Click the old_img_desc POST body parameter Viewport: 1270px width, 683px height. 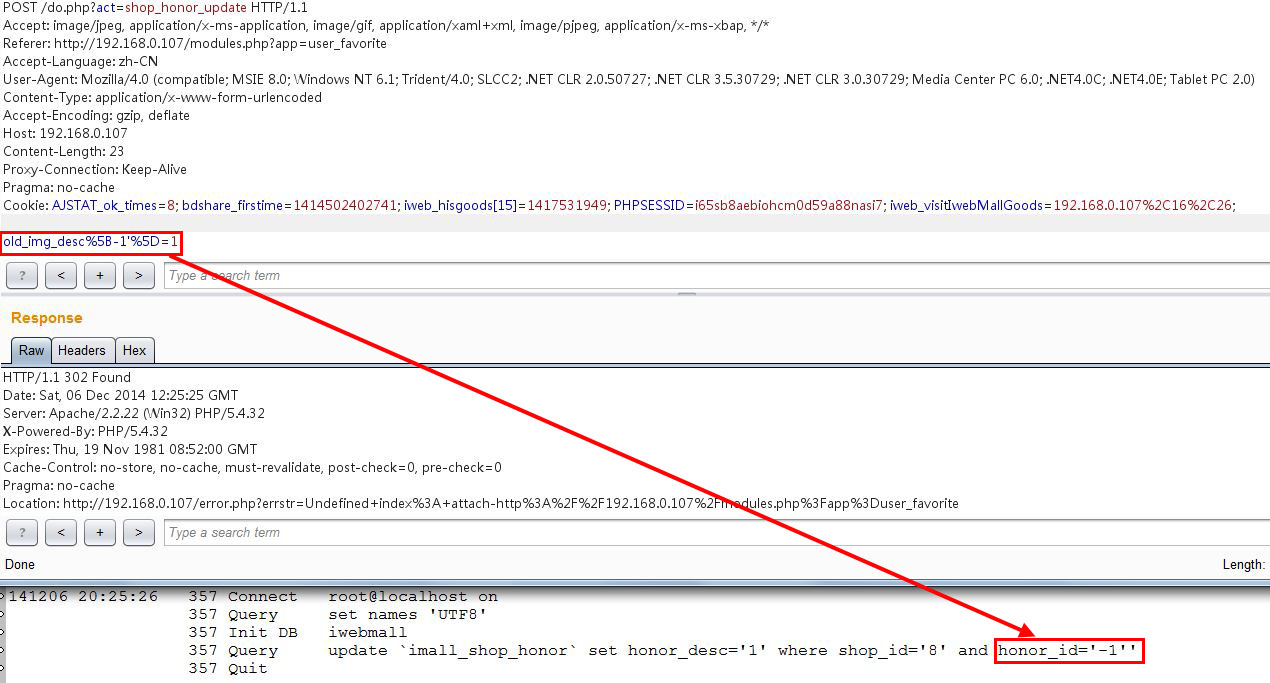[91, 241]
